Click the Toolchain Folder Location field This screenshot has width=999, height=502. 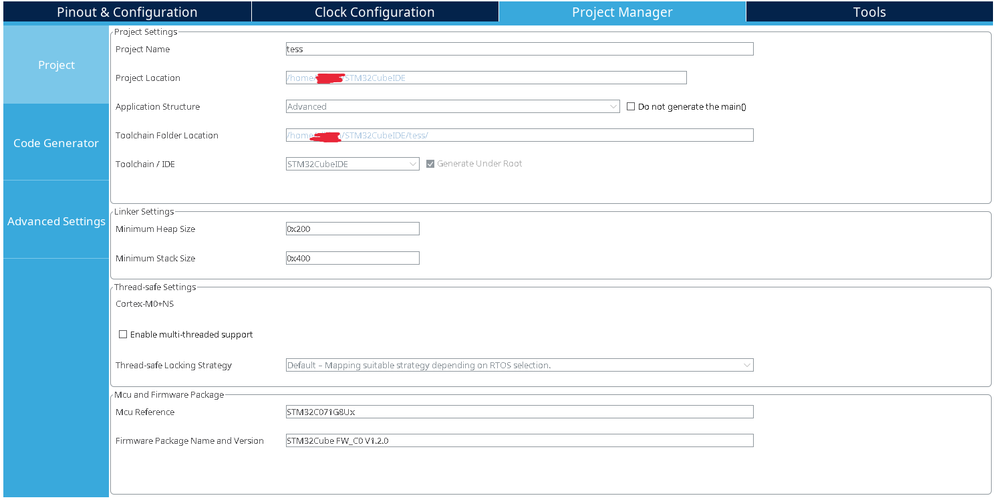coord(519,135)
